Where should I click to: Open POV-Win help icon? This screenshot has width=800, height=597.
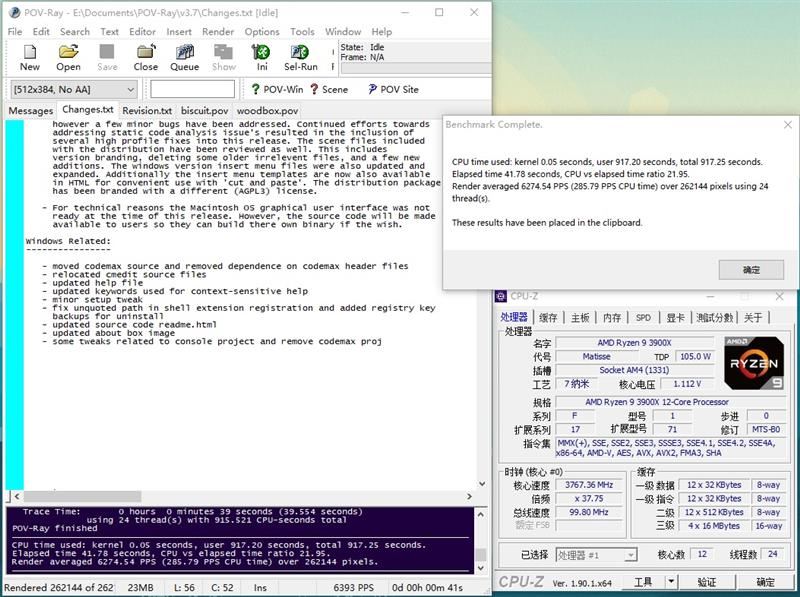click(277, 89)
